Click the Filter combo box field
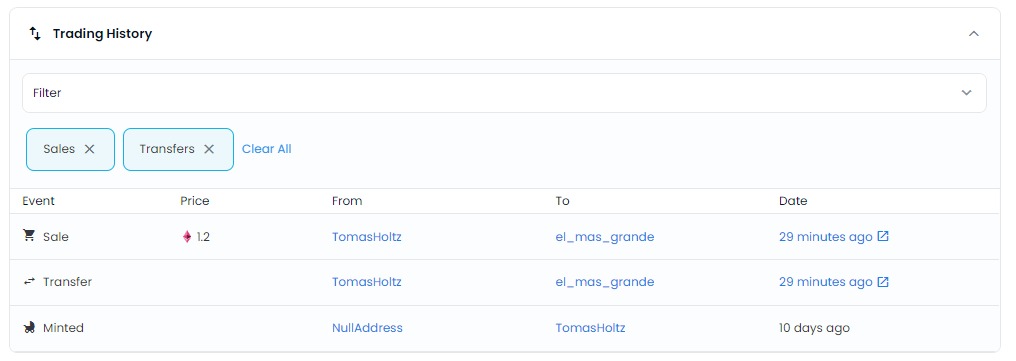 pos(504,93)
